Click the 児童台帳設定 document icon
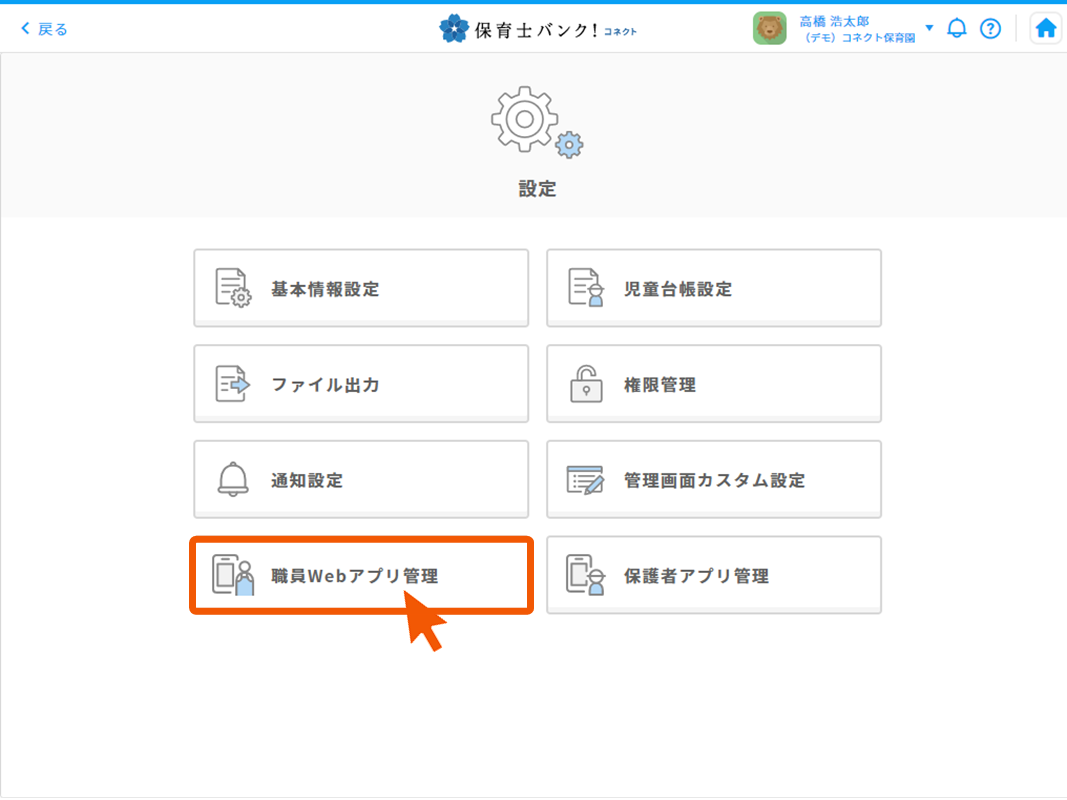The image size is (1067, 800). coord(583,287)
